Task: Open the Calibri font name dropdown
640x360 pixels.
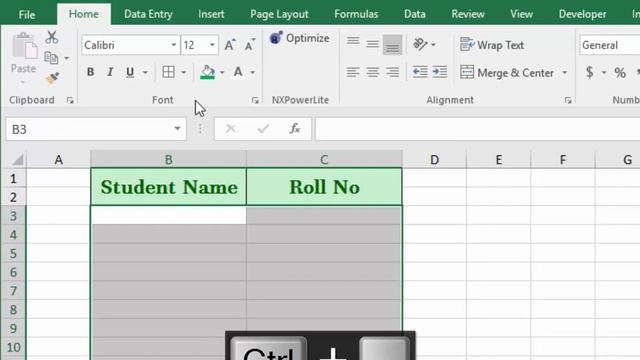Action: [173, 45]
